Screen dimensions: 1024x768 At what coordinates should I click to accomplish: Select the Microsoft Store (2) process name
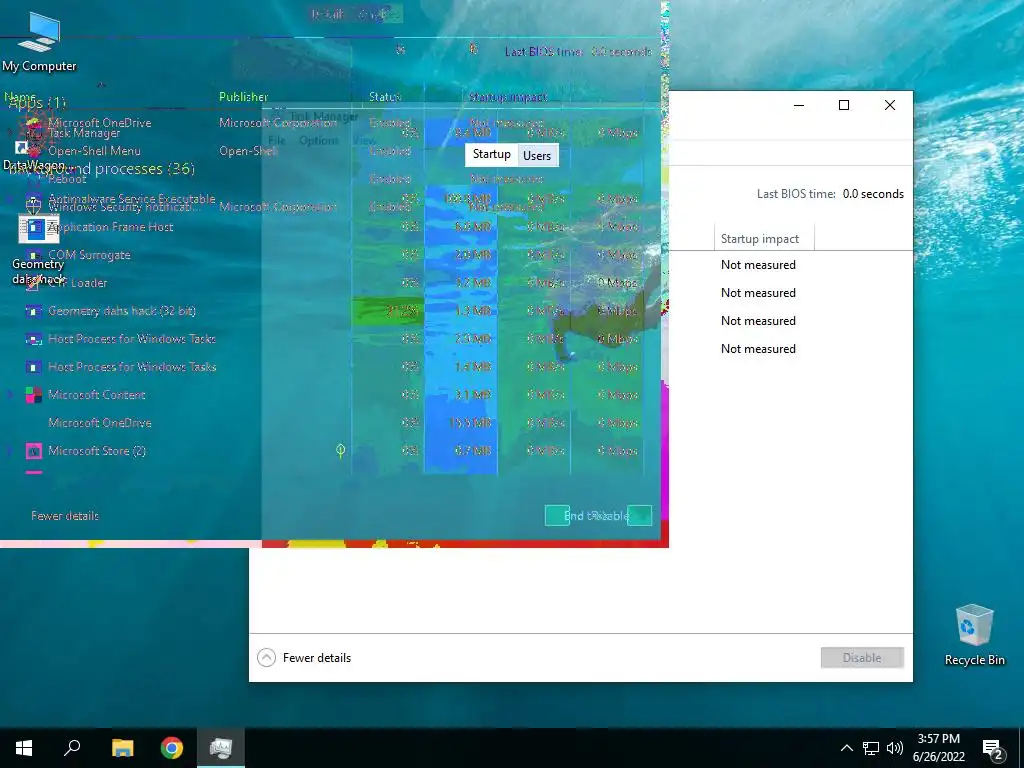click(x=97, y=451)
